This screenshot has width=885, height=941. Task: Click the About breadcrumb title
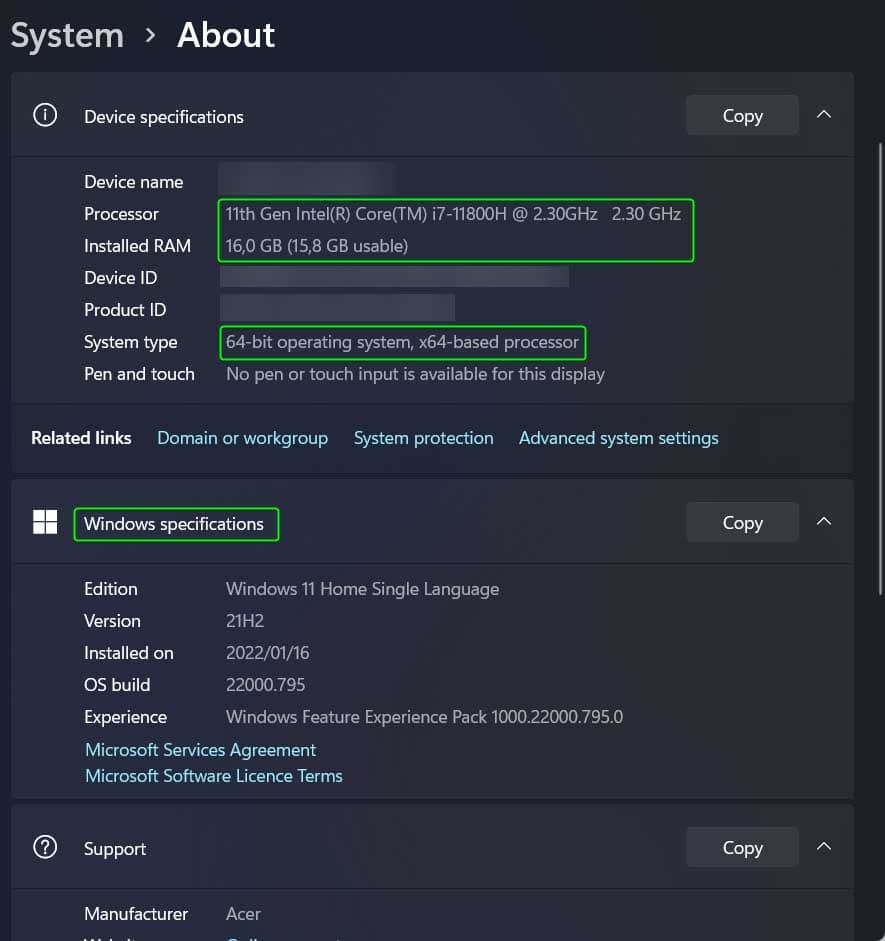(226, 35)
